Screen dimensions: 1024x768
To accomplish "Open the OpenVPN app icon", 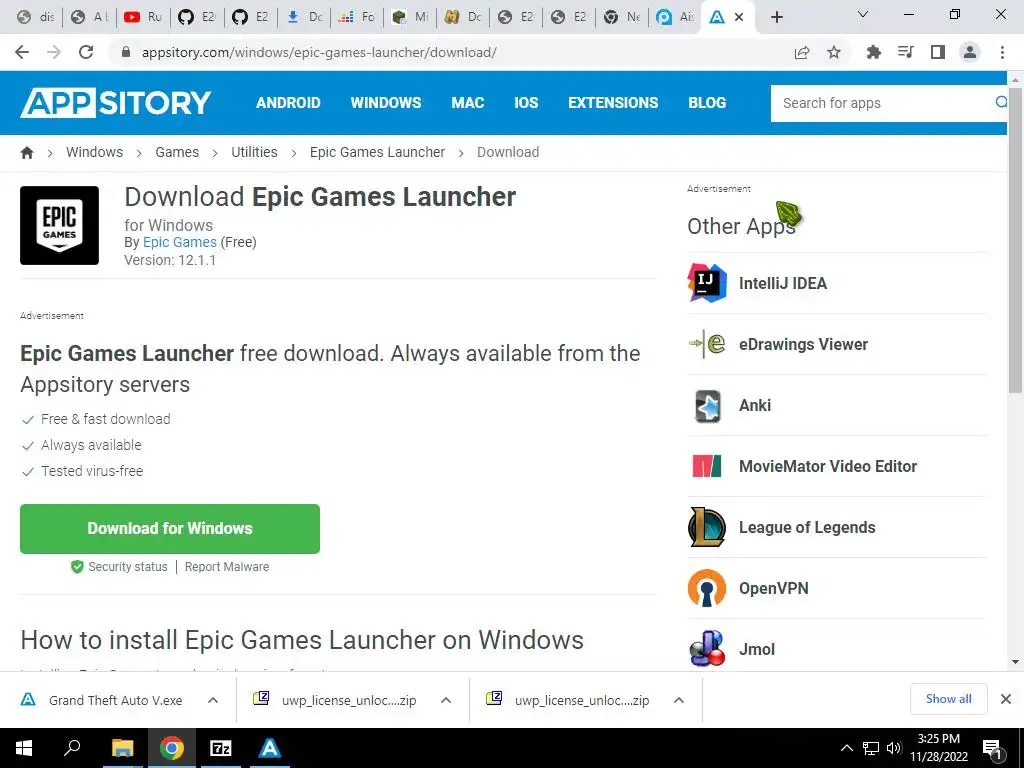I will click(707, 588).
